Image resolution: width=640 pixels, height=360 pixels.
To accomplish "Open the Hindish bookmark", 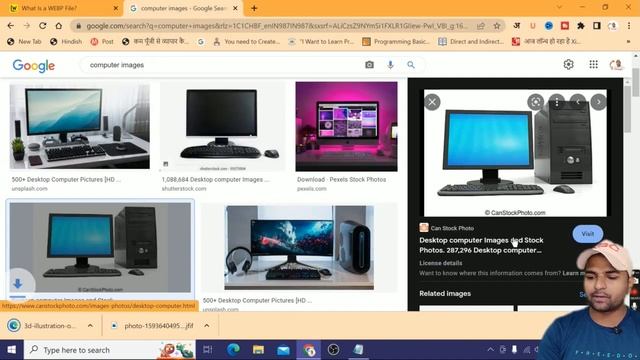I will pos(66,42).
